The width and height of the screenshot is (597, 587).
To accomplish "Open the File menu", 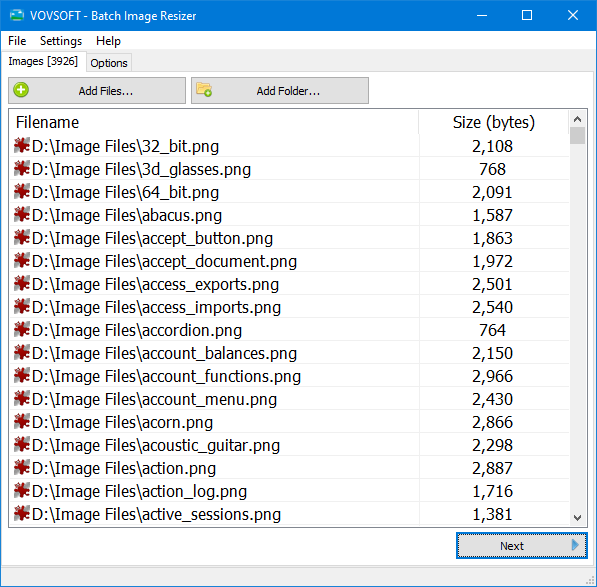I will pos(17,41).
